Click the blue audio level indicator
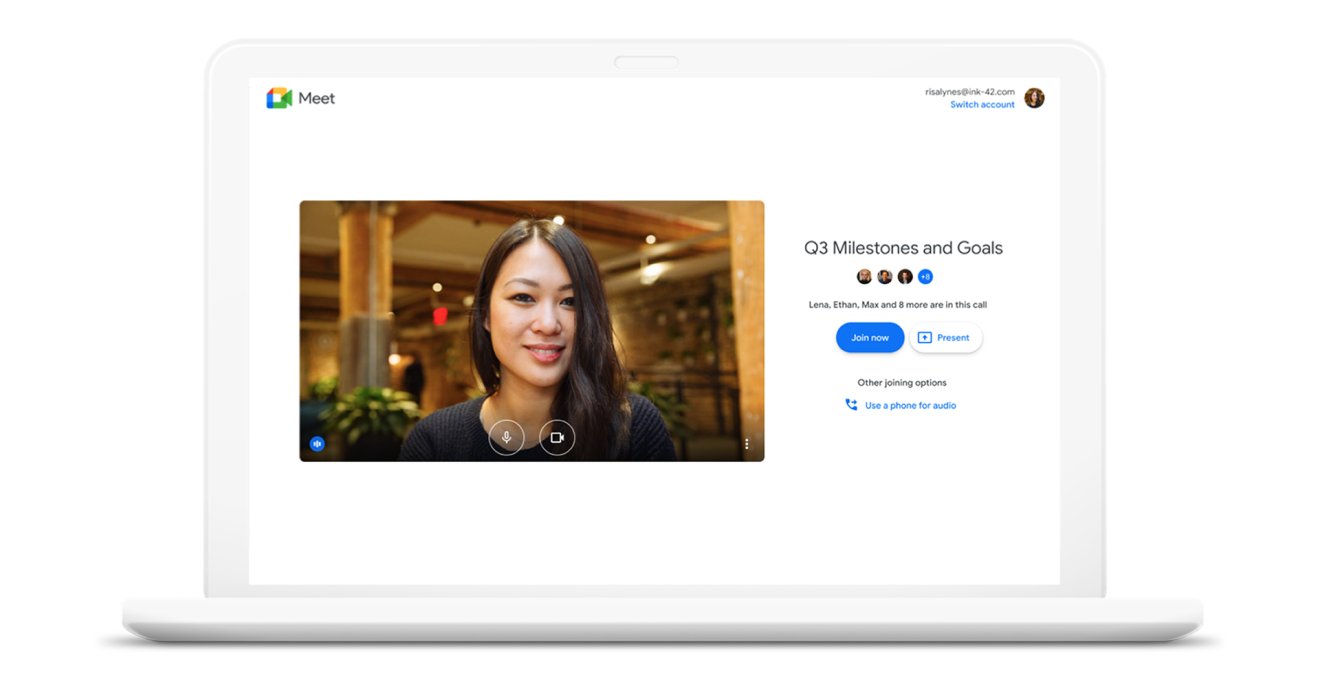The width and height of the screenshot is (1320, 693). 317,444
